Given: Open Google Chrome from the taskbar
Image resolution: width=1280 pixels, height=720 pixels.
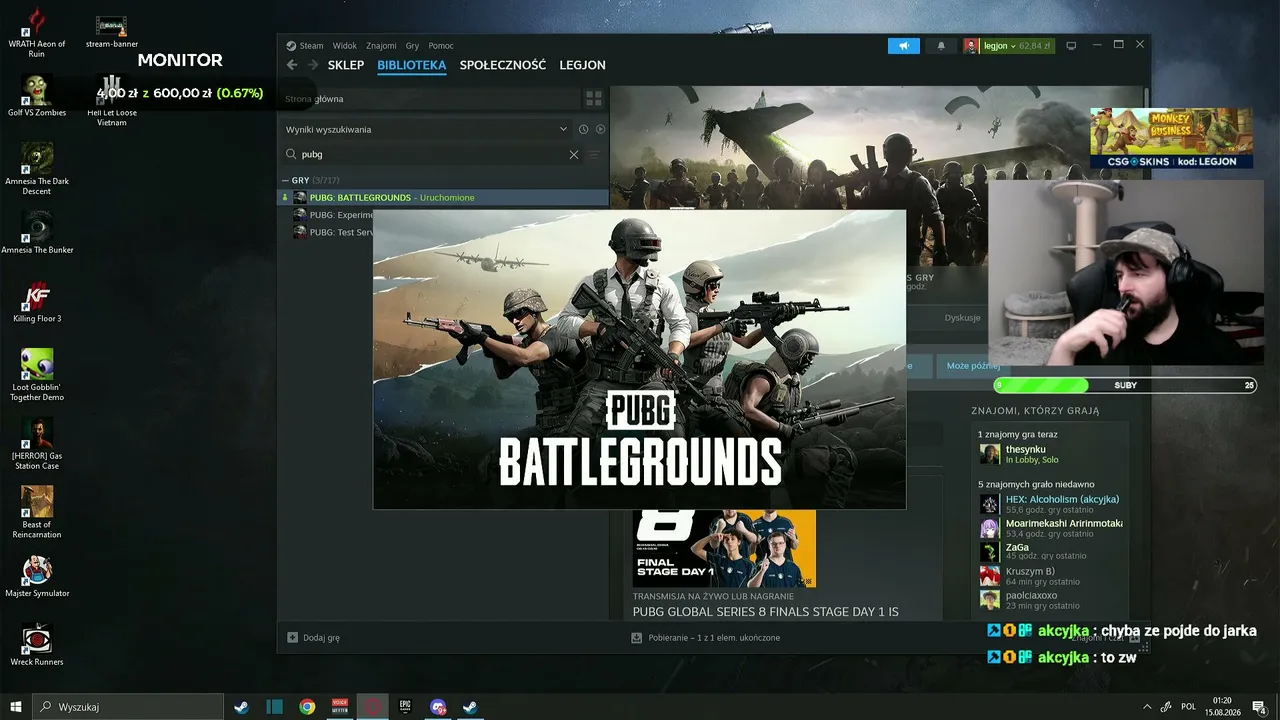Looking at the screenshot, I should click(x=307, y=707).
